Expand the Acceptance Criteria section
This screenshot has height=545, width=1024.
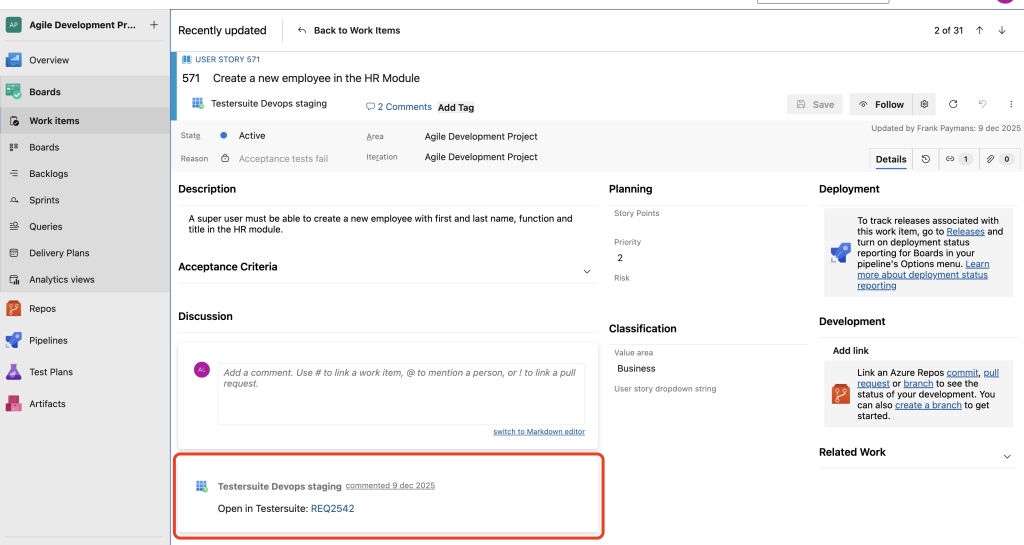click(x=586, y=271)
